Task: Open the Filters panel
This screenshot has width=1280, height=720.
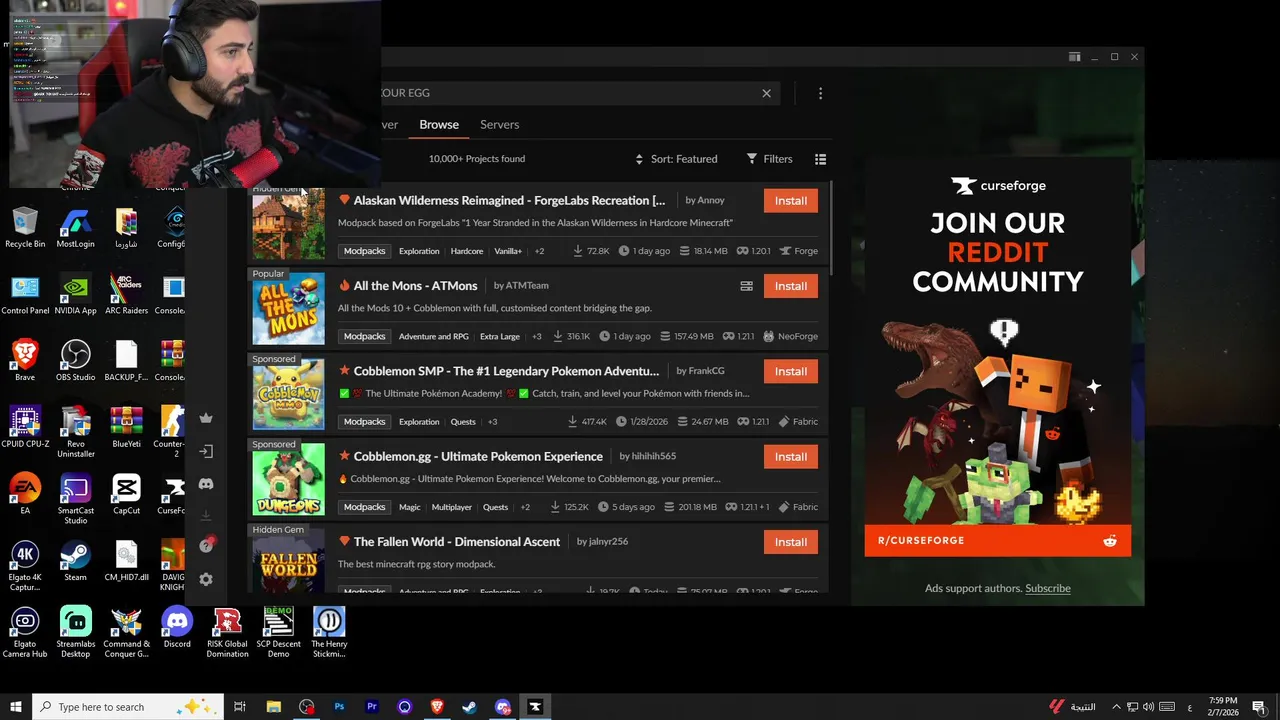Action: 769,159
